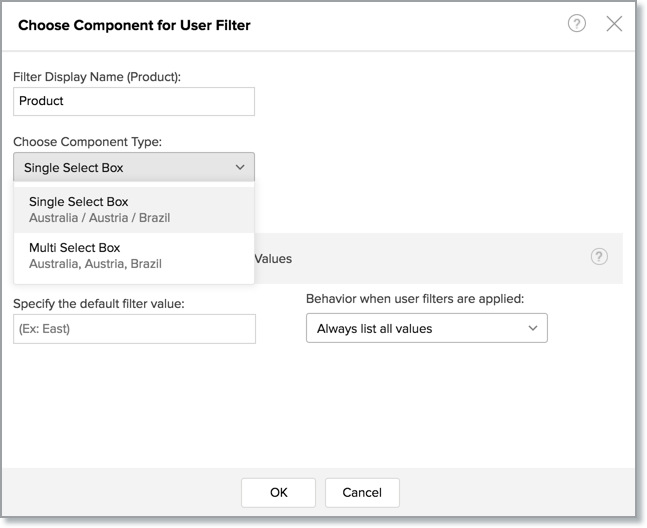Click the help icon beside Values section
The image size is (647, 528).
[599, 257]
